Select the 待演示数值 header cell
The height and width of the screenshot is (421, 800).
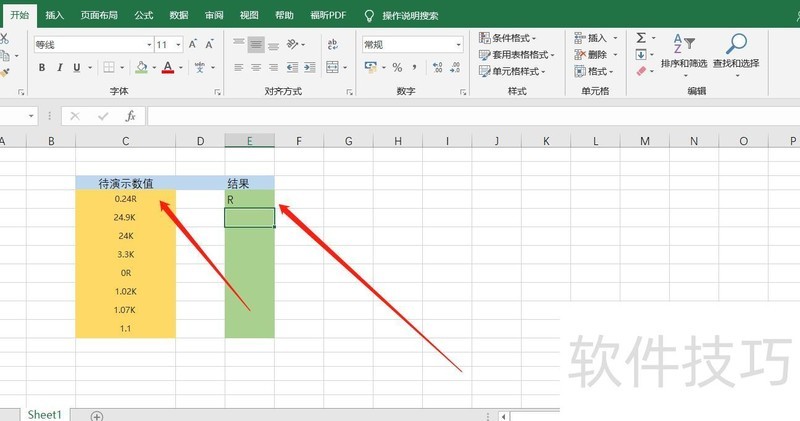pyautogui.click(x=126, y=183)
